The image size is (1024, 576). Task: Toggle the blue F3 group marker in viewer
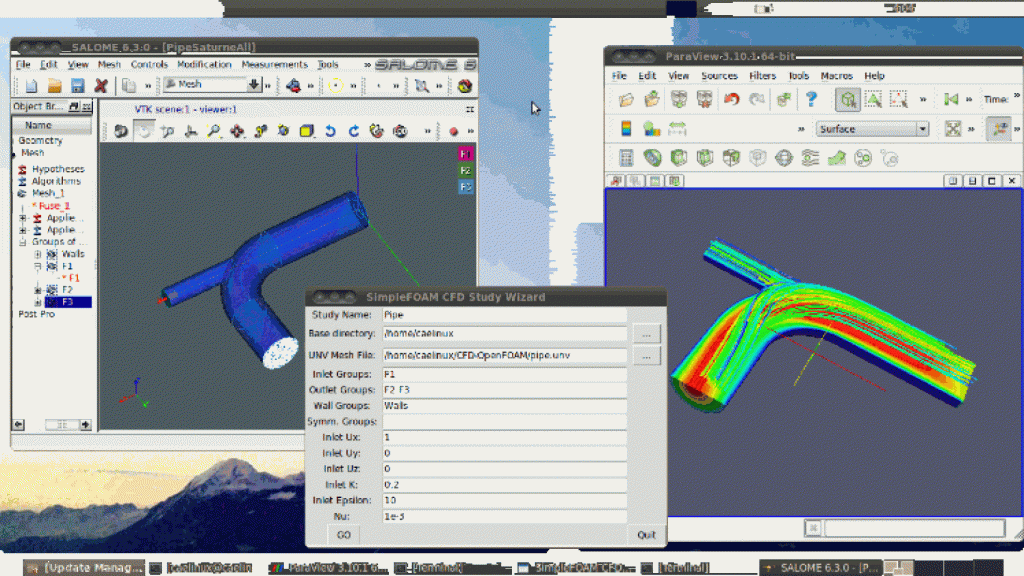coord(465,187)
